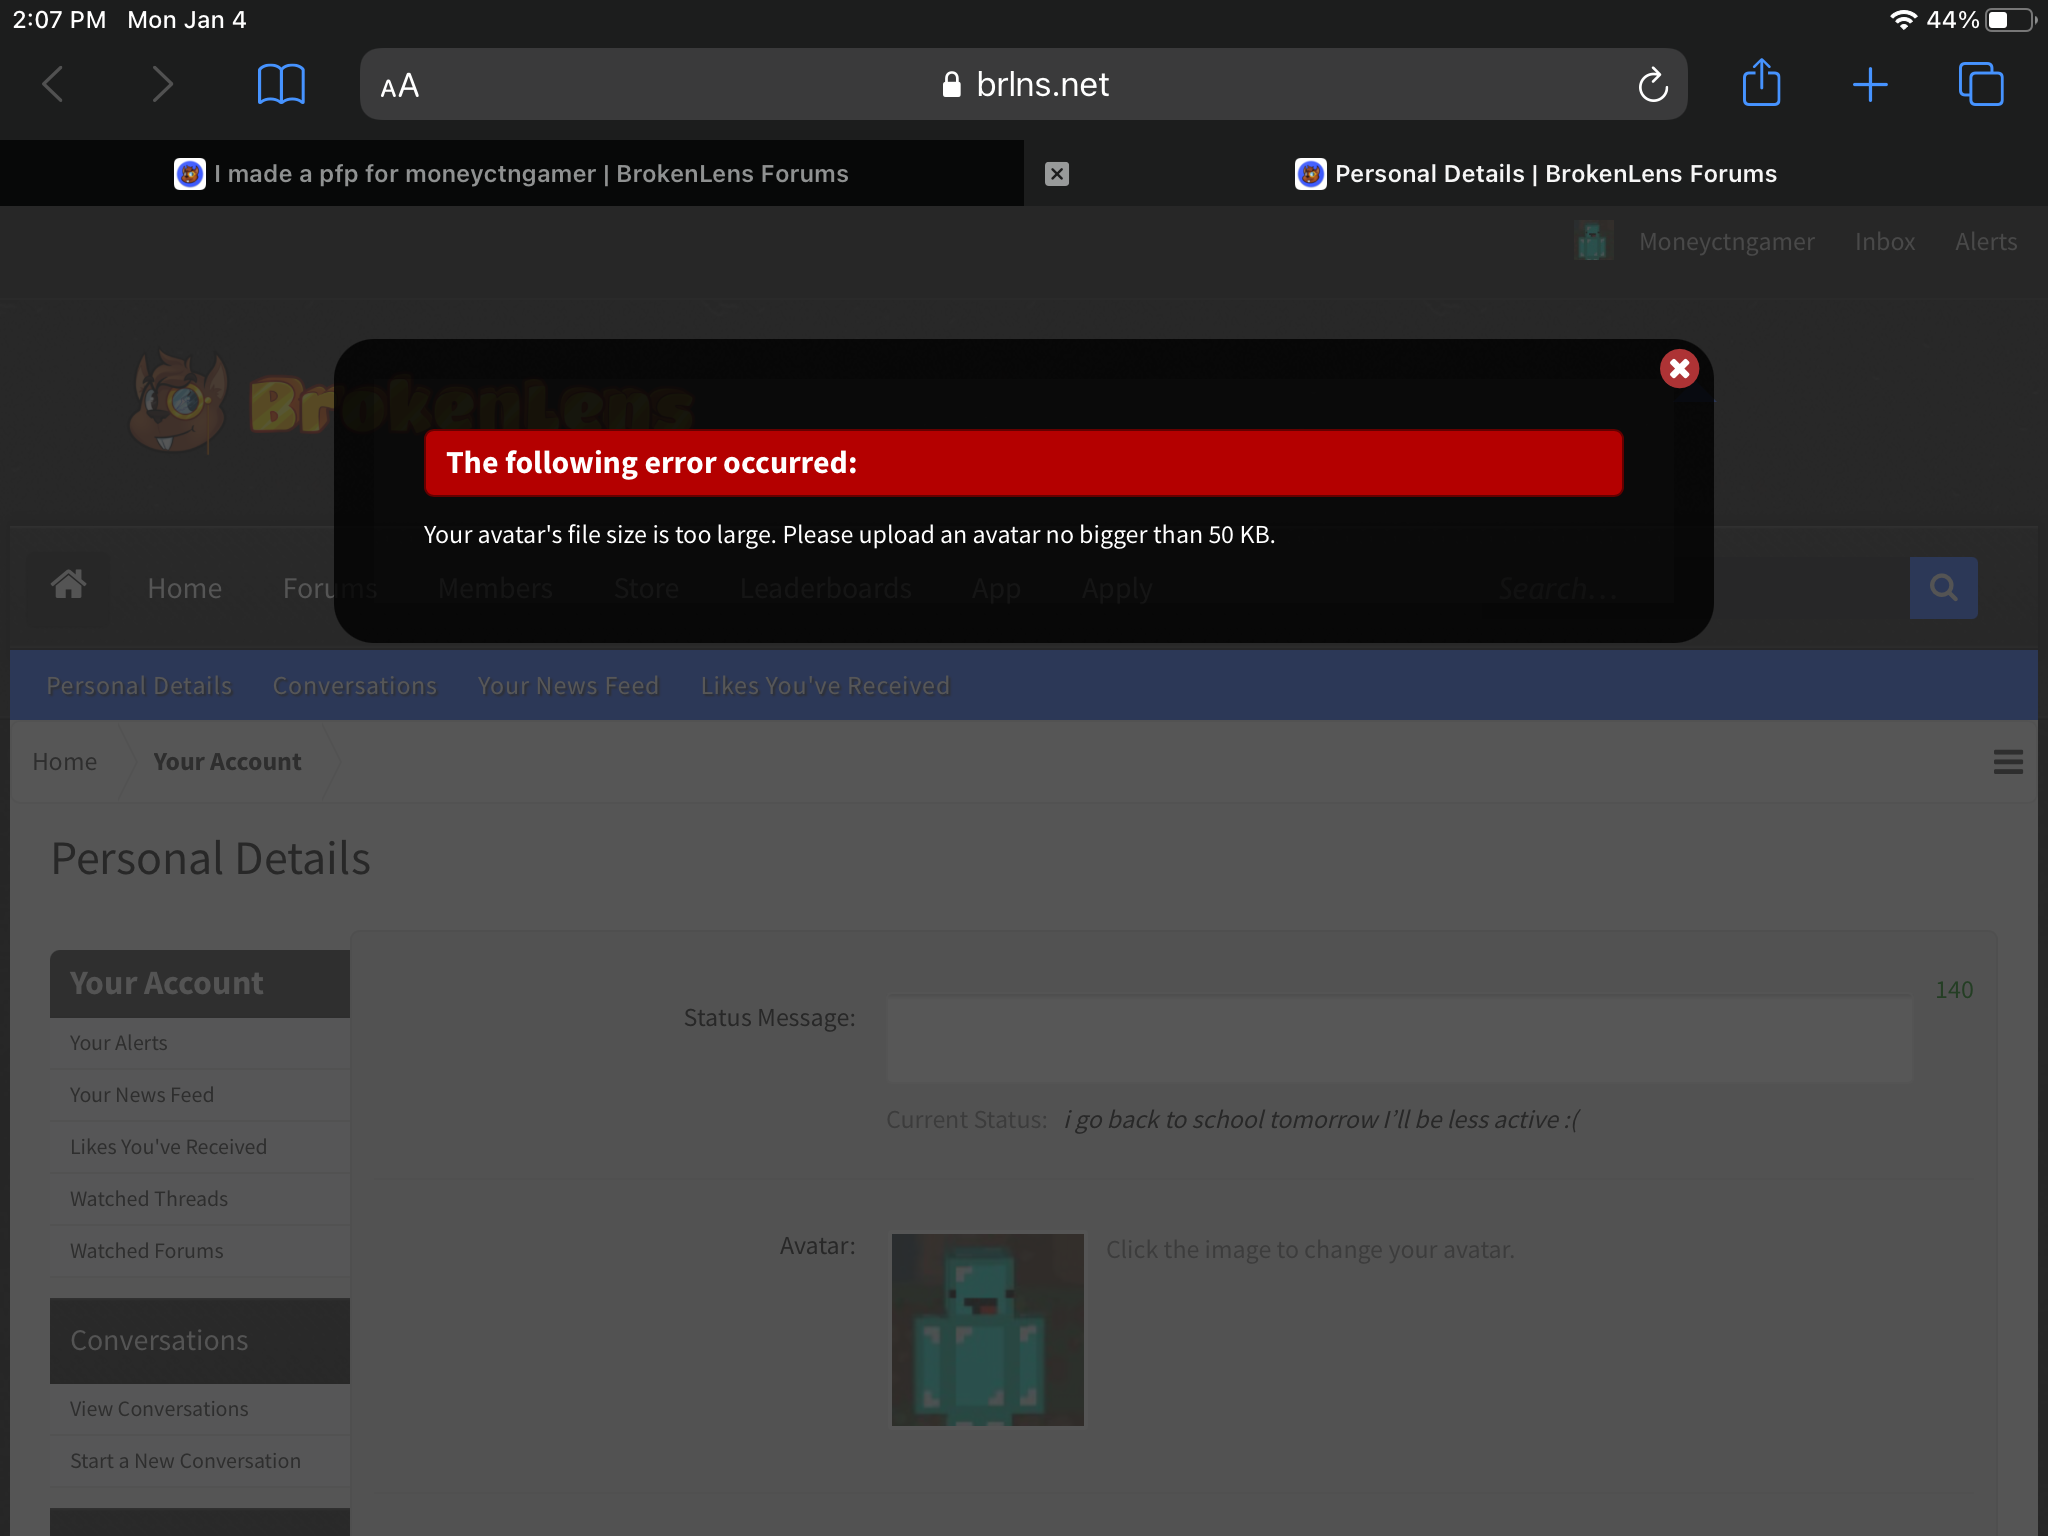The image size is (2048, 1536).
Task: Click the battery indicator in status bar
Action: (x=2010, y=20)
